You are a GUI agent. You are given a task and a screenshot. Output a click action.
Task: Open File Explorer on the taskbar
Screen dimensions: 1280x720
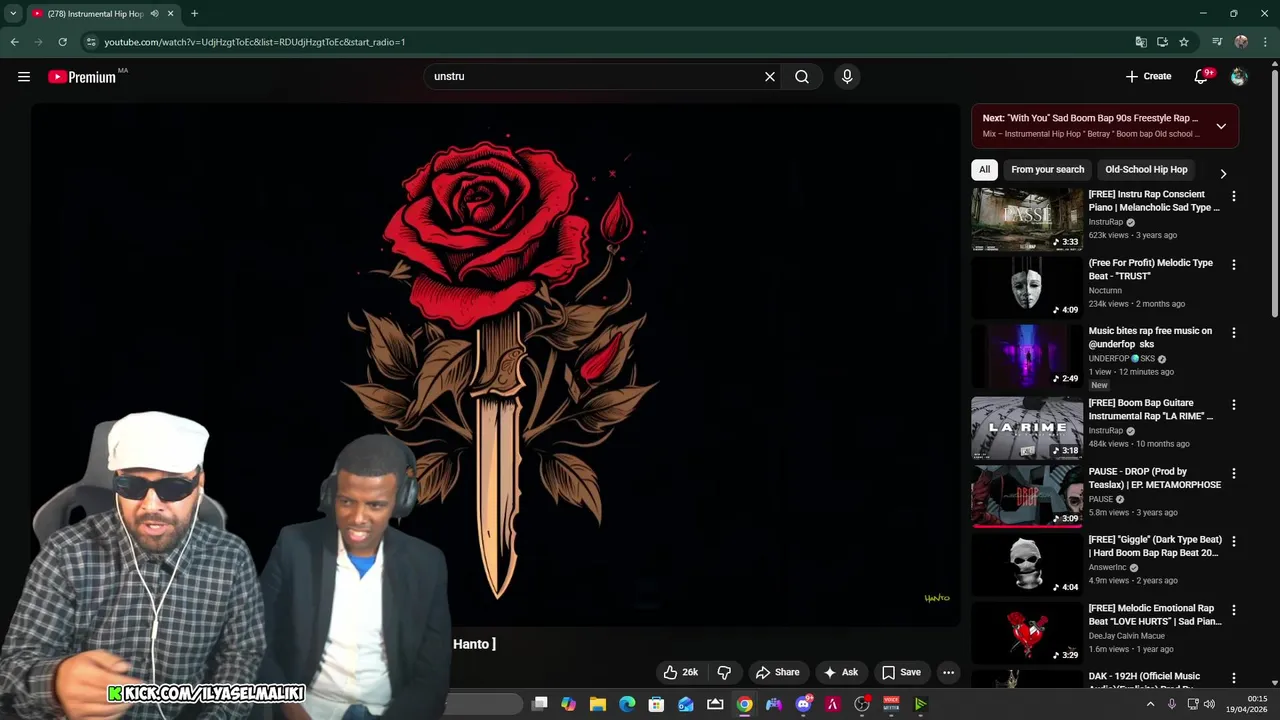[598, 704]
